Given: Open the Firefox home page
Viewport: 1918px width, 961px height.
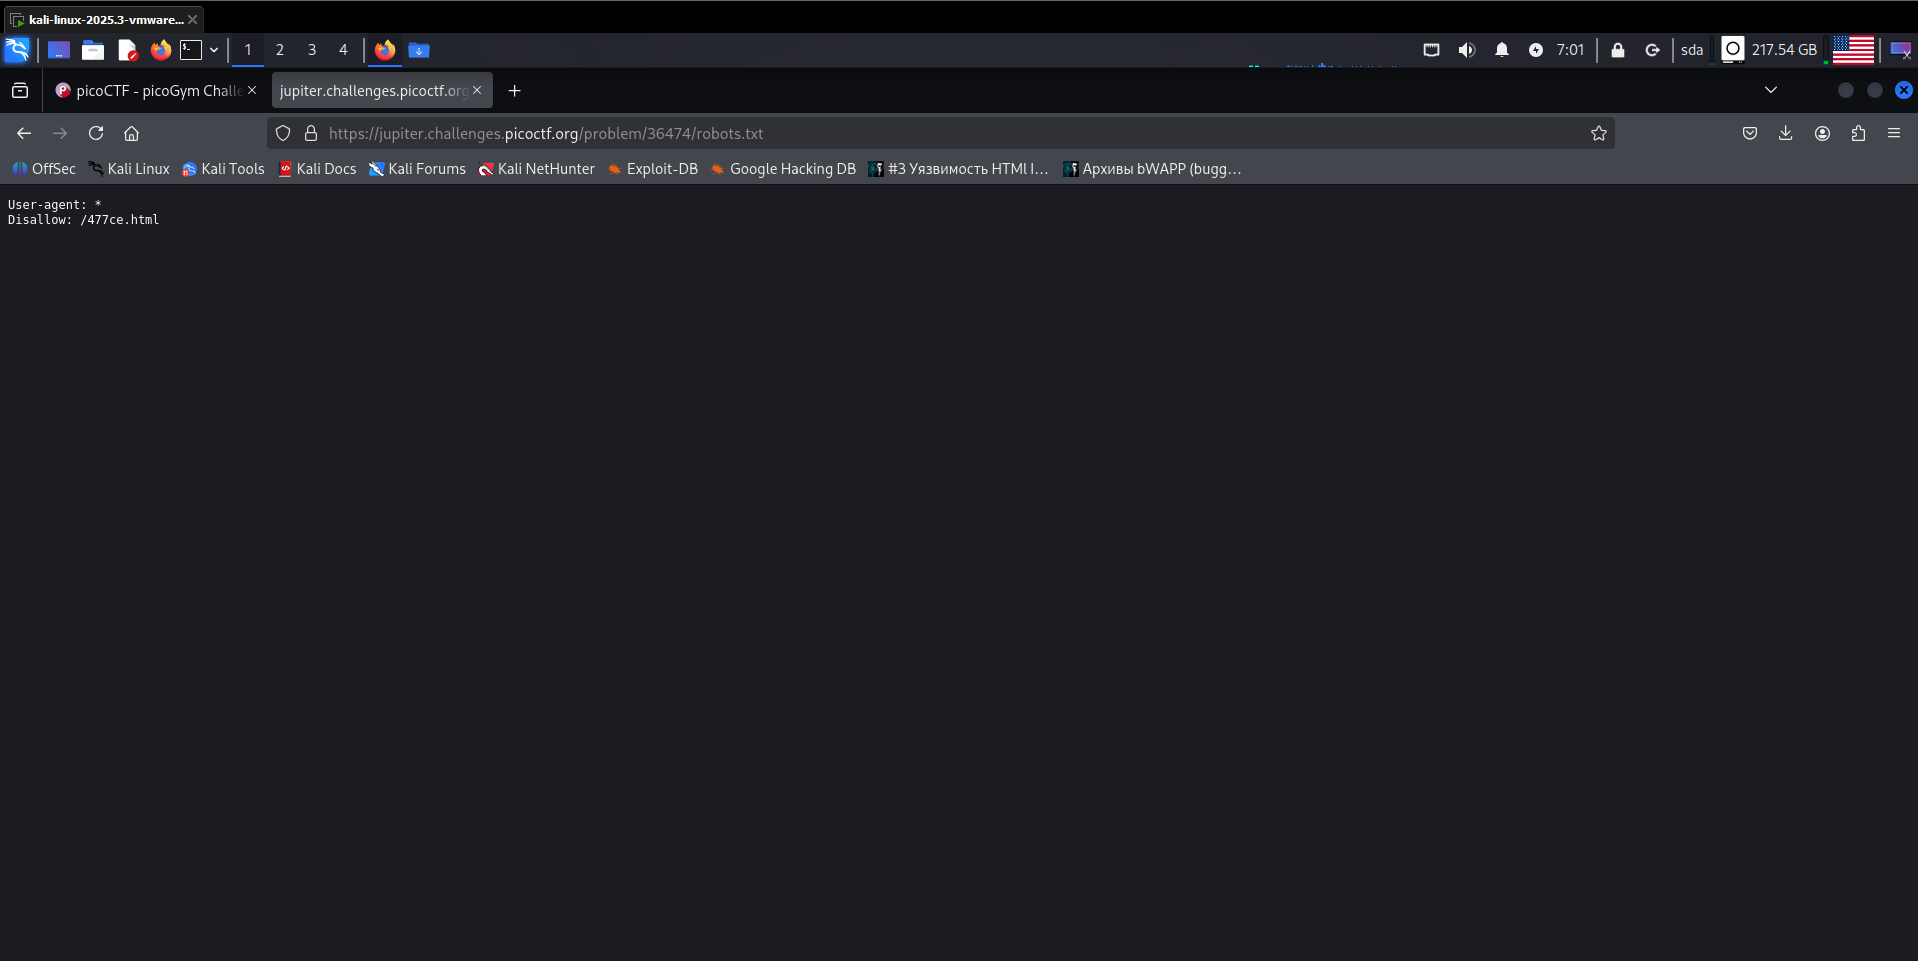Looking at the screenshot, I should pyautogui.click(x=131, y=133).
